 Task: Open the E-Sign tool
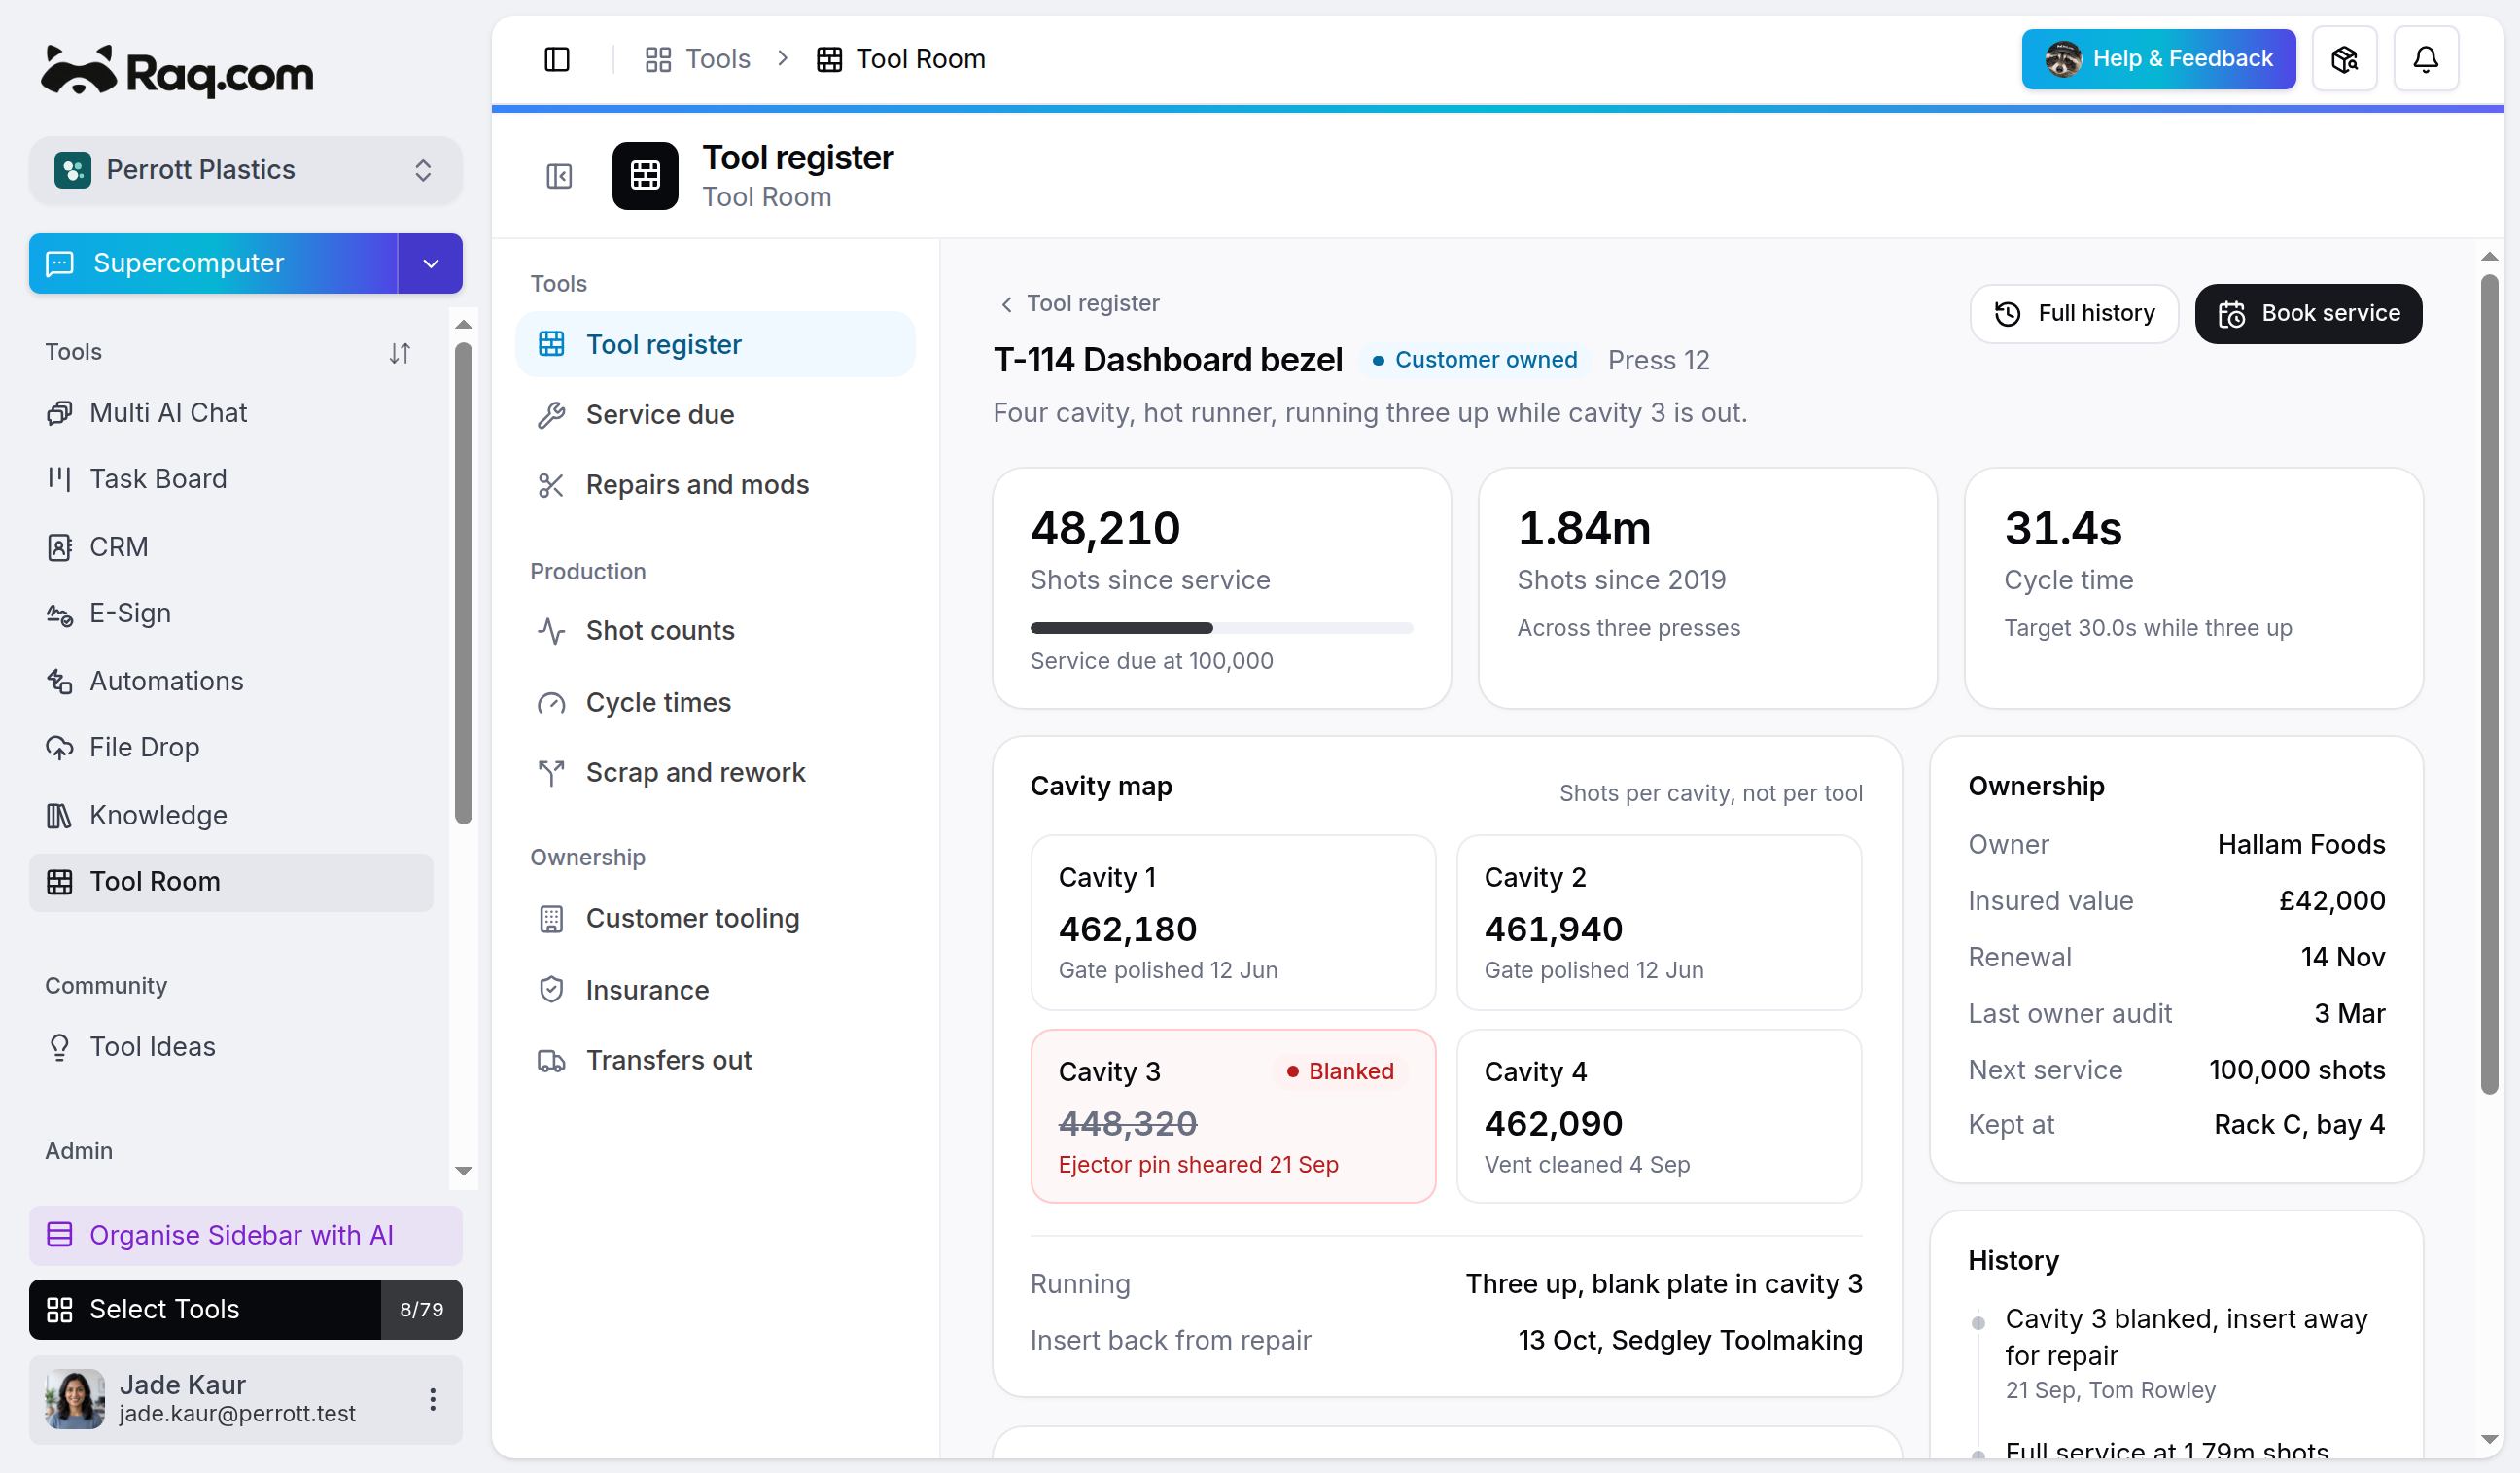point(231,613)
